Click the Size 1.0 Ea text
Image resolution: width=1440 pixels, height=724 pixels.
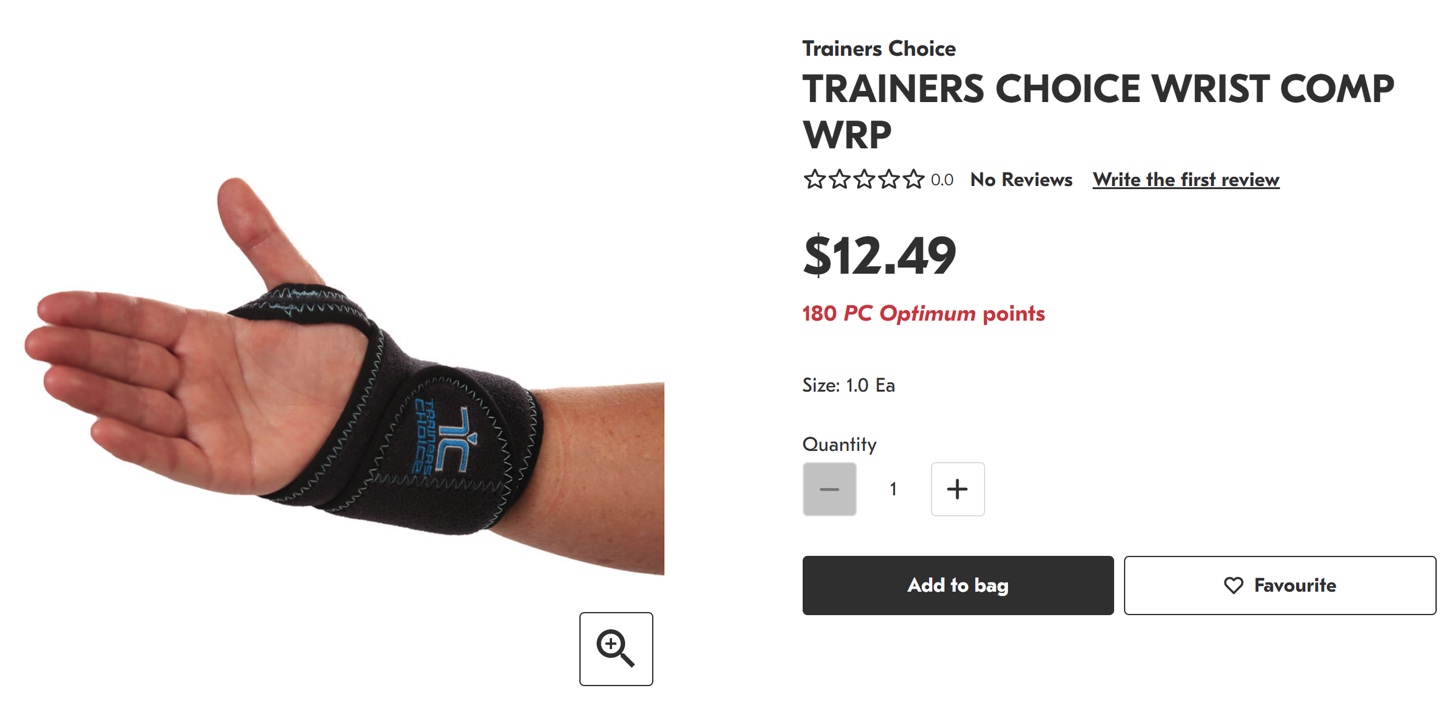point(848,385)
